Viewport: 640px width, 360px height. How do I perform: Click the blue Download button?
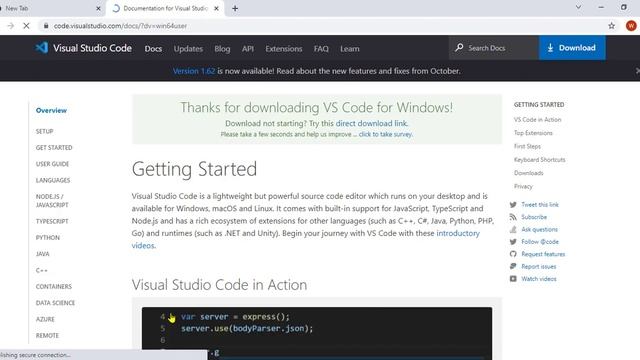572,48
